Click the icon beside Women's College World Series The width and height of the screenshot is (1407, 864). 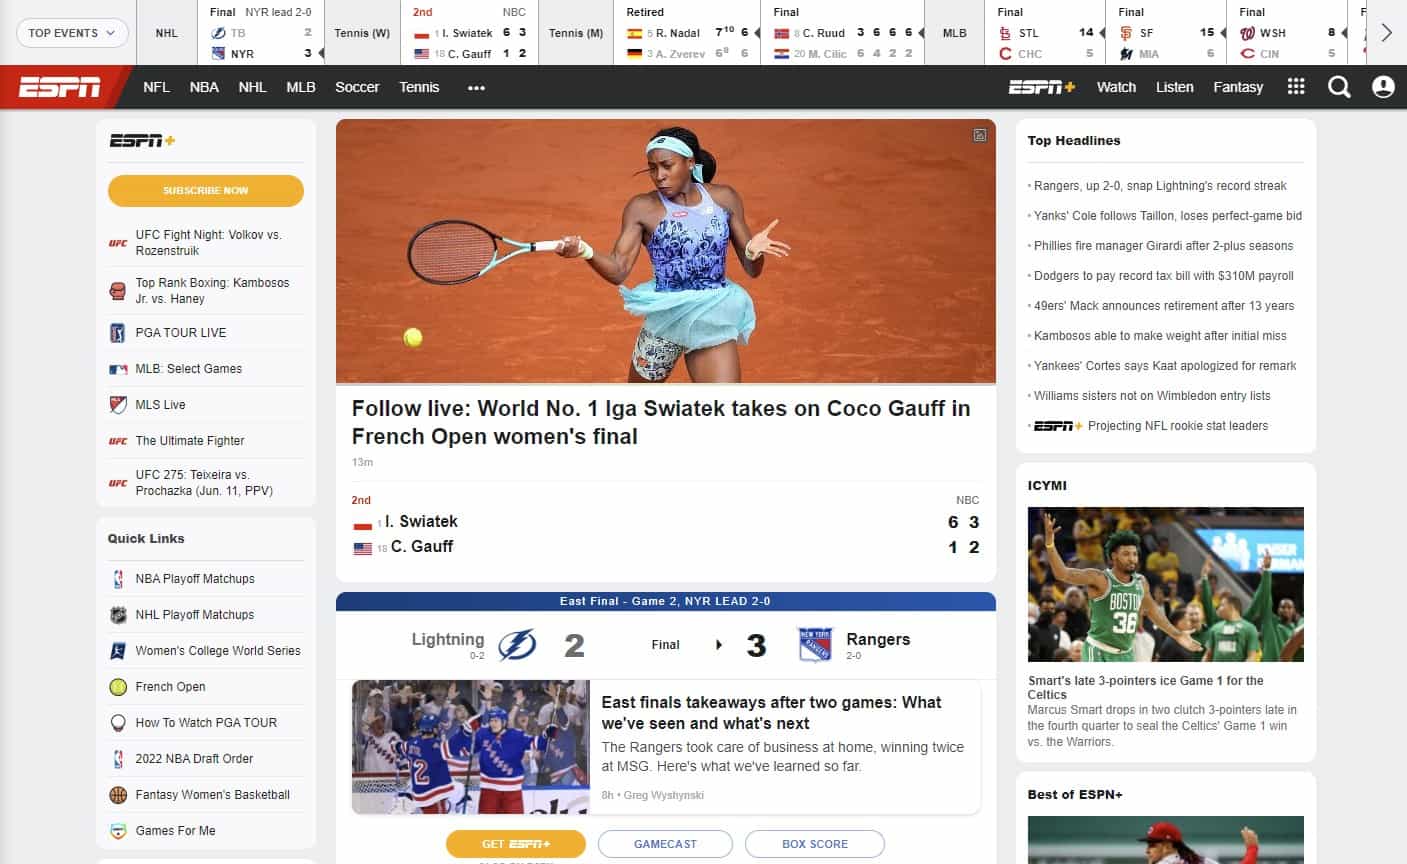tap(118, 651)
